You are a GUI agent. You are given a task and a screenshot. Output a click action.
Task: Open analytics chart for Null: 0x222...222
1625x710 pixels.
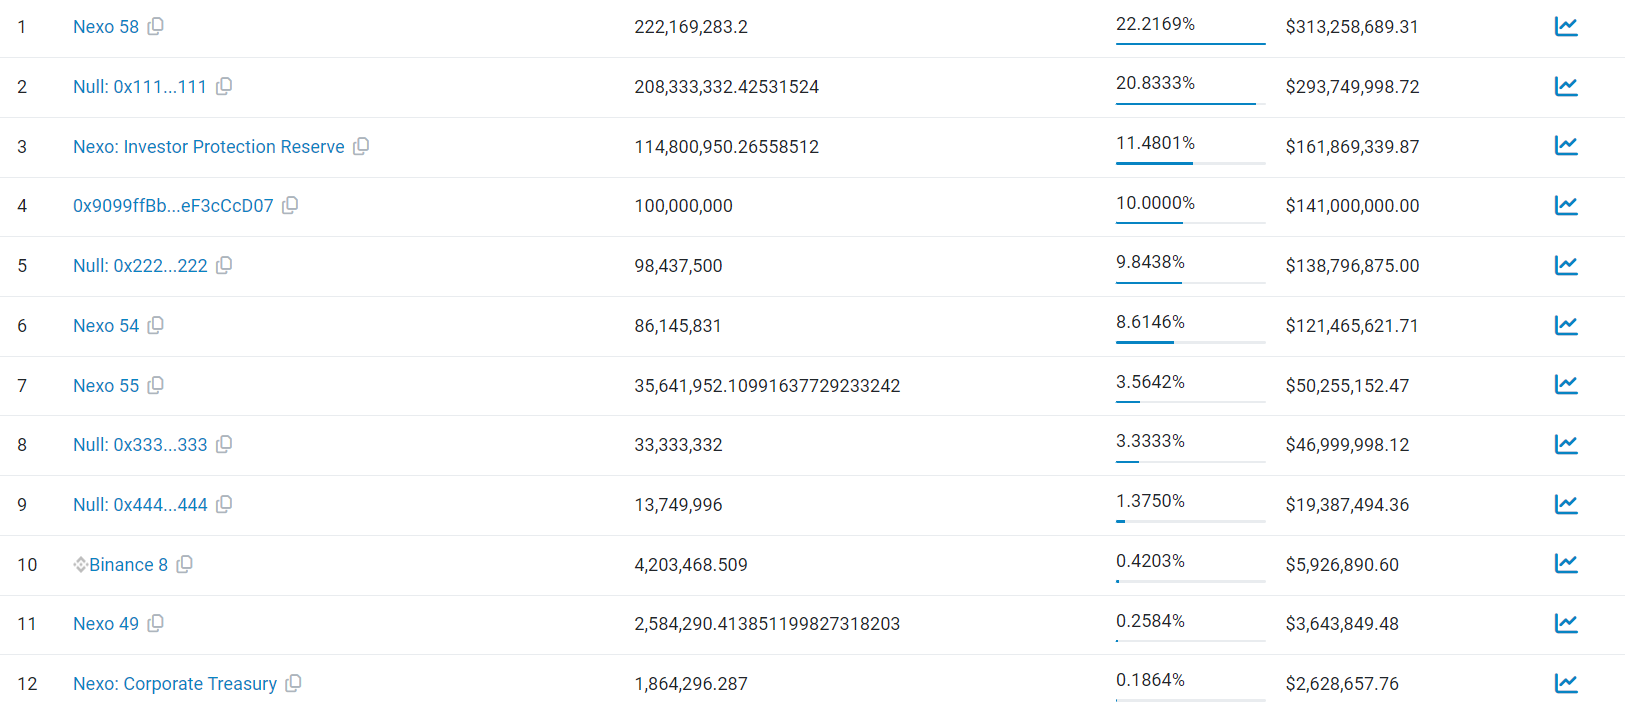click(x=1566, y=265)
